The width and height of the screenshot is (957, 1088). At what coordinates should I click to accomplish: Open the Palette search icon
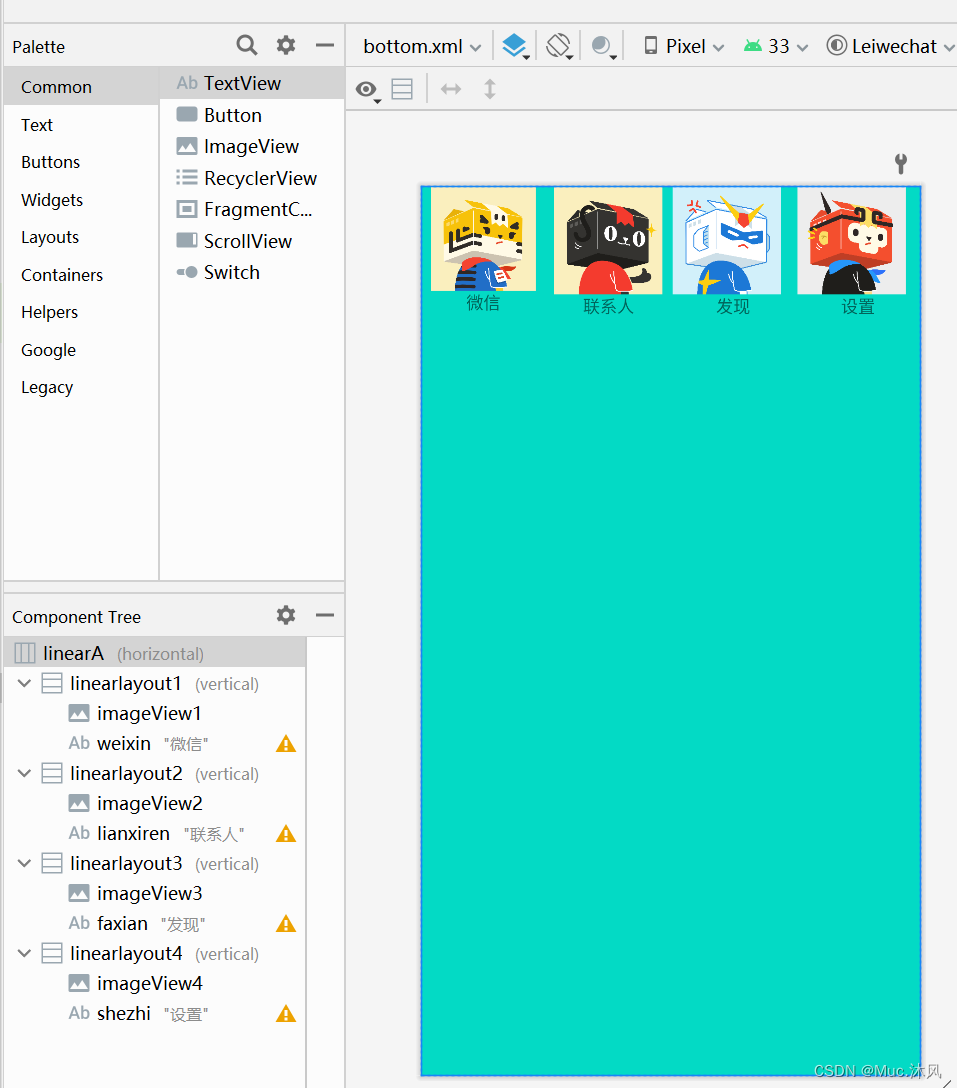pos(246,46)
